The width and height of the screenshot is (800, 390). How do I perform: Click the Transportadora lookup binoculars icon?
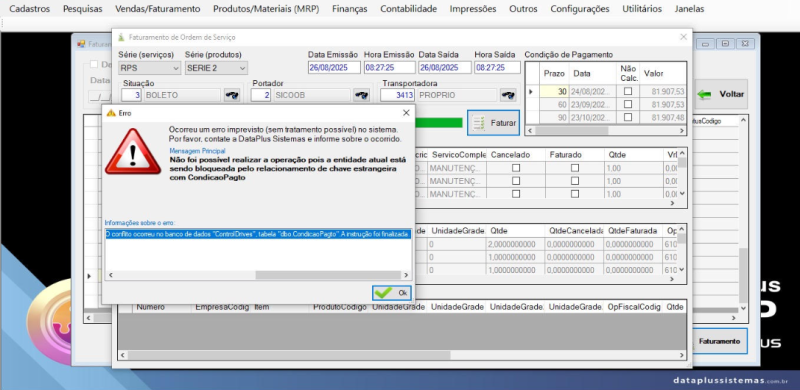click(x=508, y=95)
